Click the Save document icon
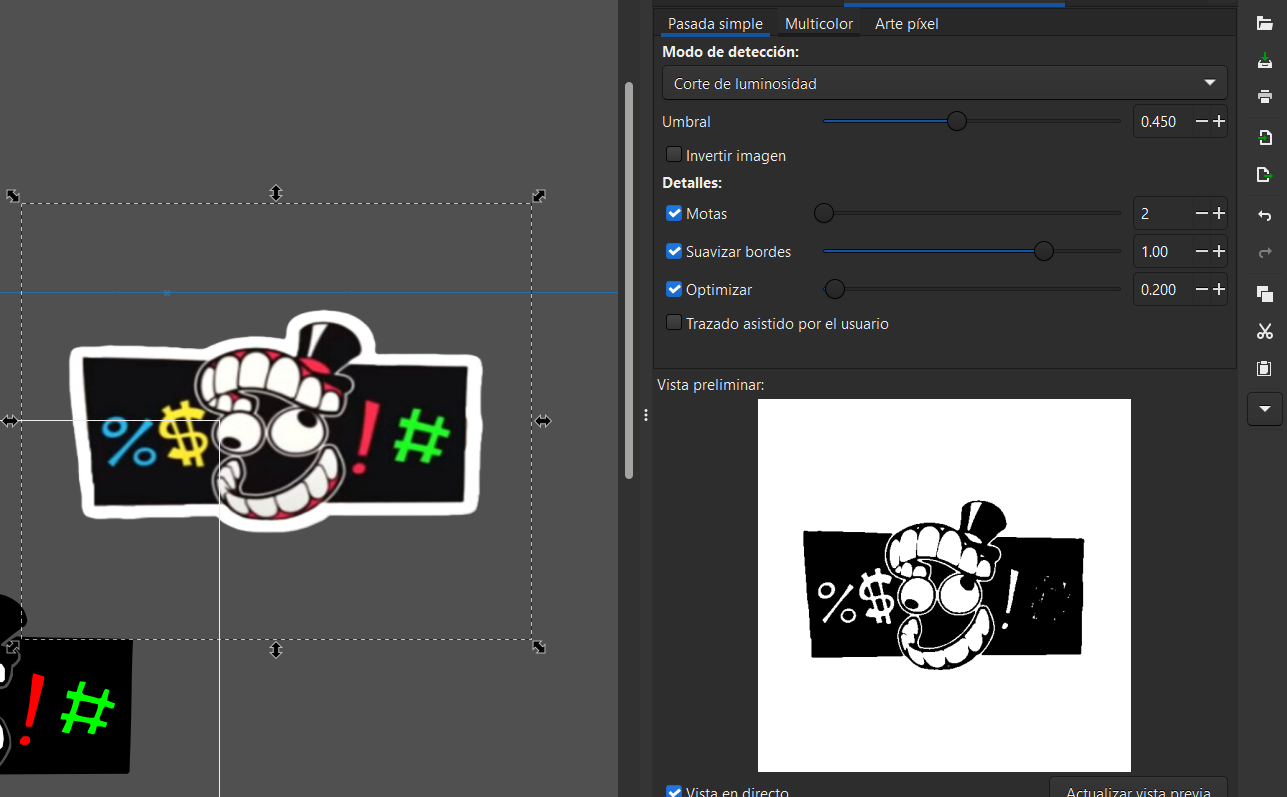1287x797 pixels. pyautogui.click(x=1264, y=62)
